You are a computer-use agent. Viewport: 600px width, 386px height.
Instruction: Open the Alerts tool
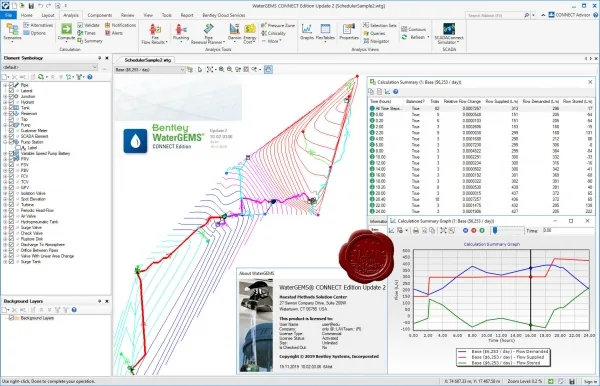pyautogui.click(x=114, y=33)
